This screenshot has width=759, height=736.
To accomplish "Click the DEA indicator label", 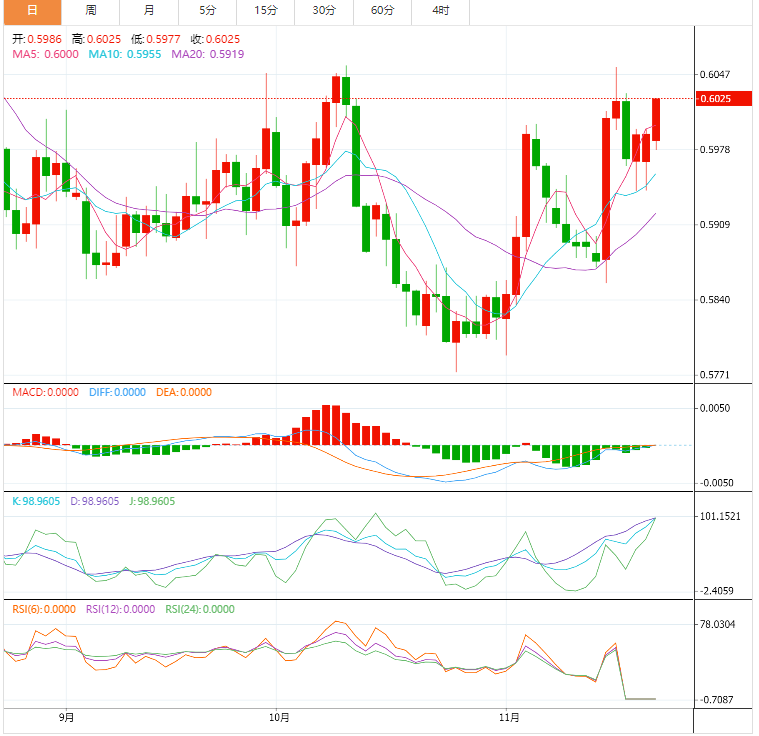I will pyautogui.click(x=184, y=393).
